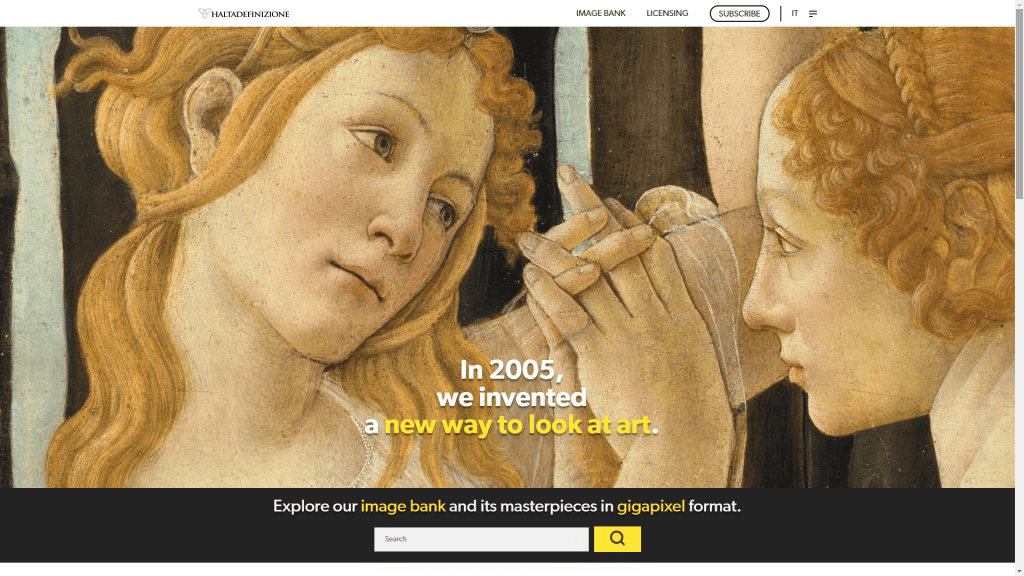Viewport: 1024px width, 576px height.
Task: Open the IMAGE BANK menu item
Action: (601, 13)
